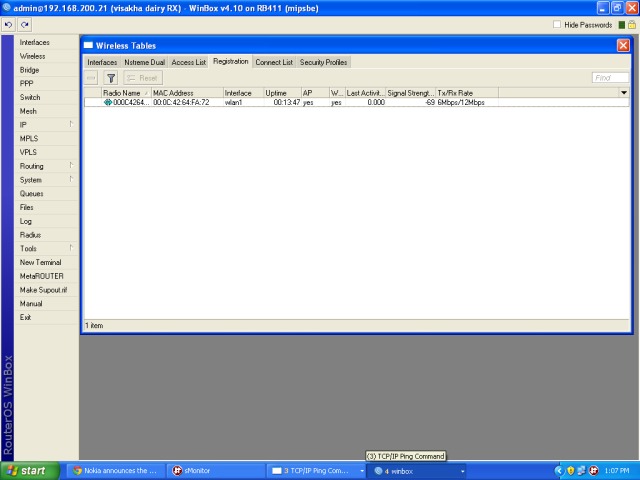Sort by the Uptime column header

click(x=282, y=93)
